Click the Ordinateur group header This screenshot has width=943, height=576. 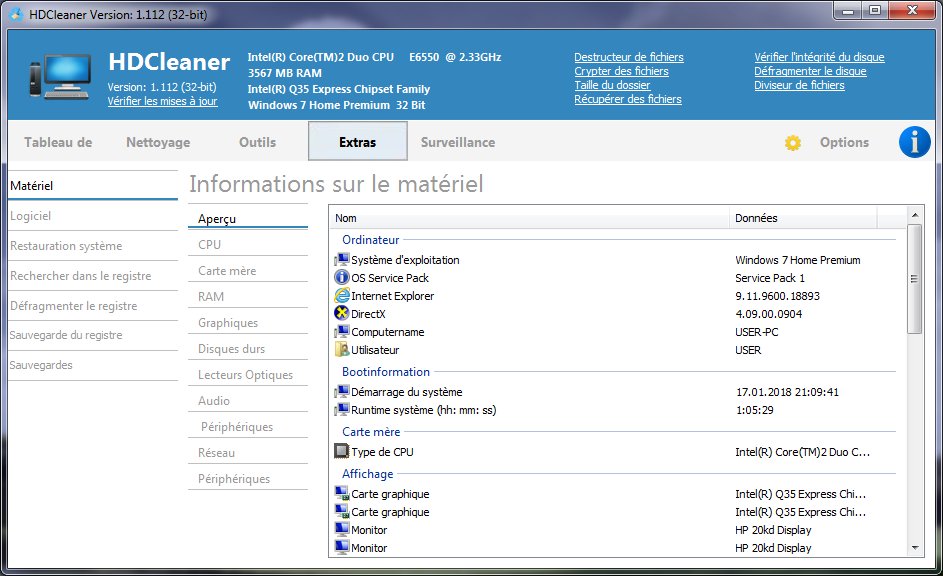(370, 240)
